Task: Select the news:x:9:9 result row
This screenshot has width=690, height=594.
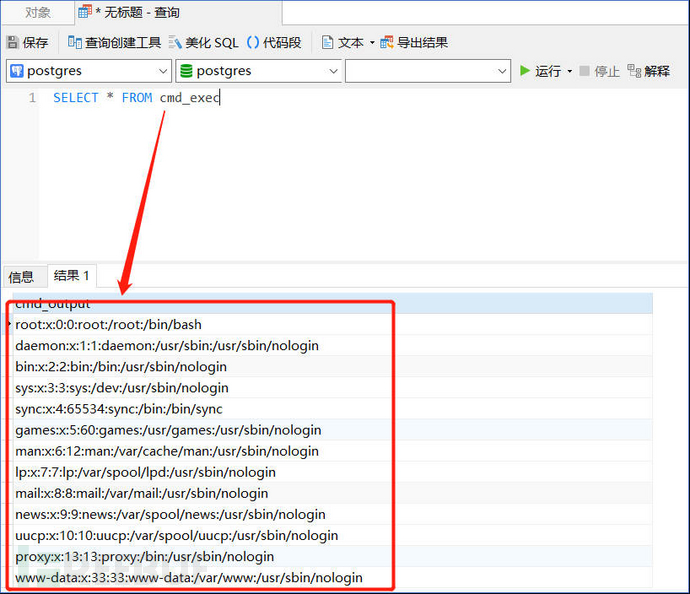Action: tap(332, 515)
